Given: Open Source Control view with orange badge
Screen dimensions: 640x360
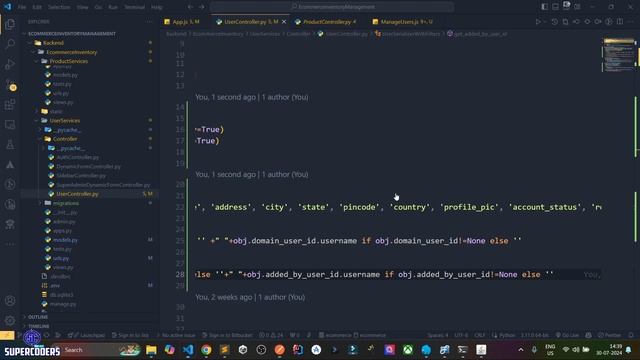Looking at the screenshot, I should pos(11,85).
